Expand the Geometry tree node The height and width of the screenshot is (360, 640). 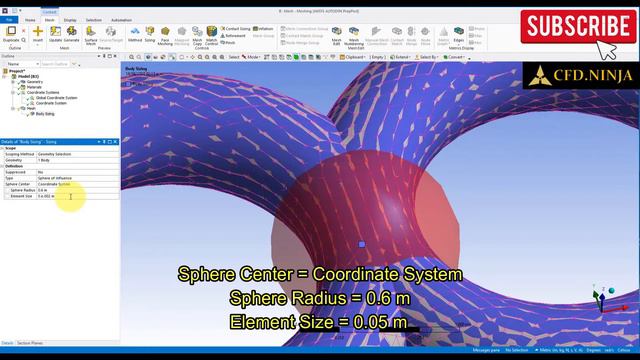pos(13,82)
